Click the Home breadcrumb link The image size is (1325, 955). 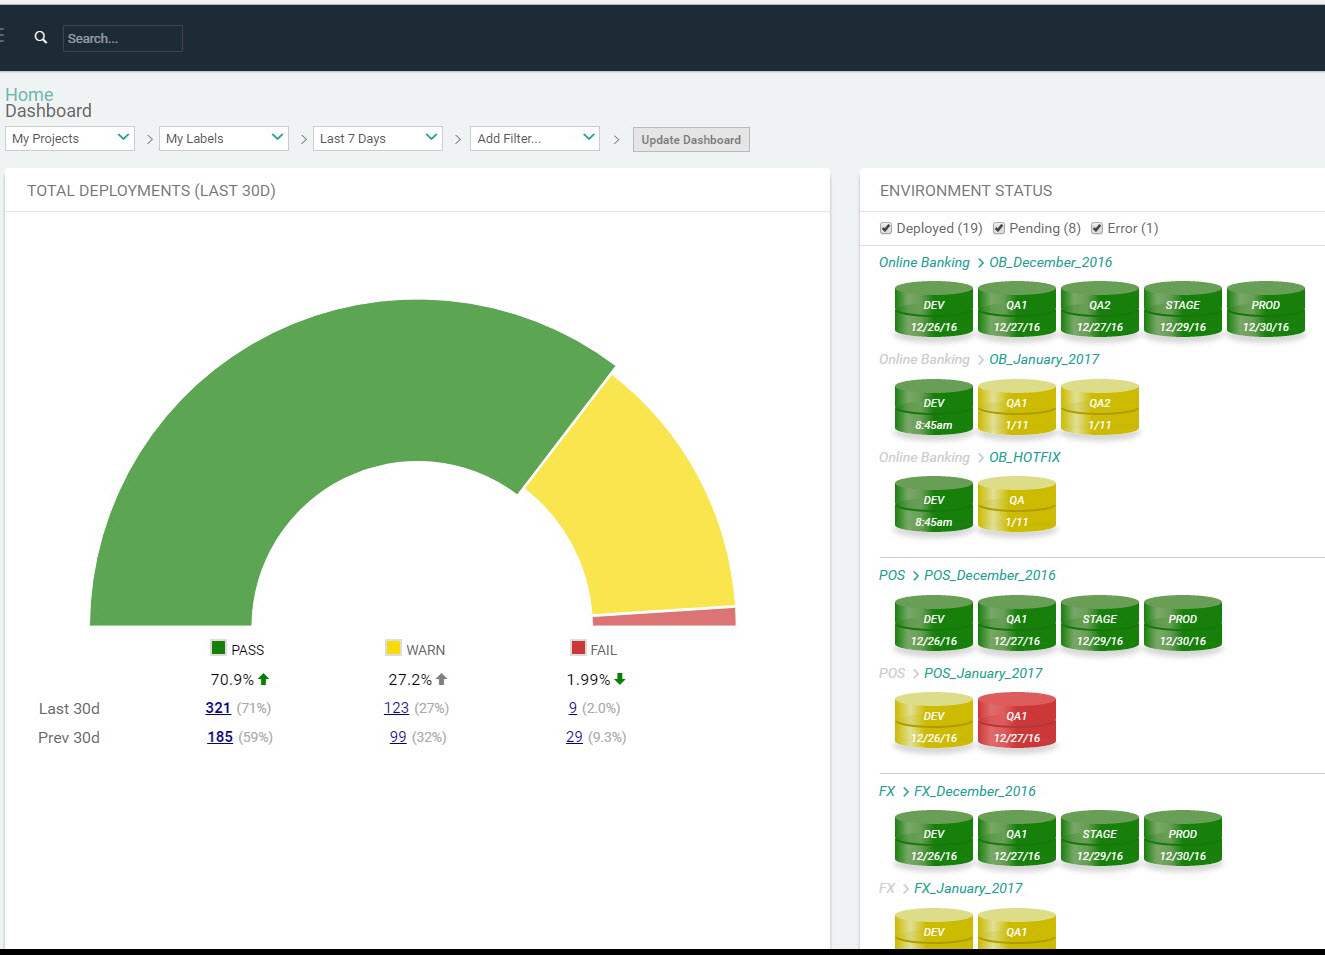coord(29,95)
